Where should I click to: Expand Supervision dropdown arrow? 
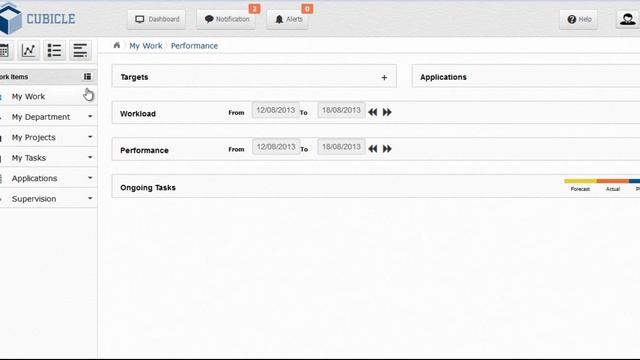(x=90, y=198)
